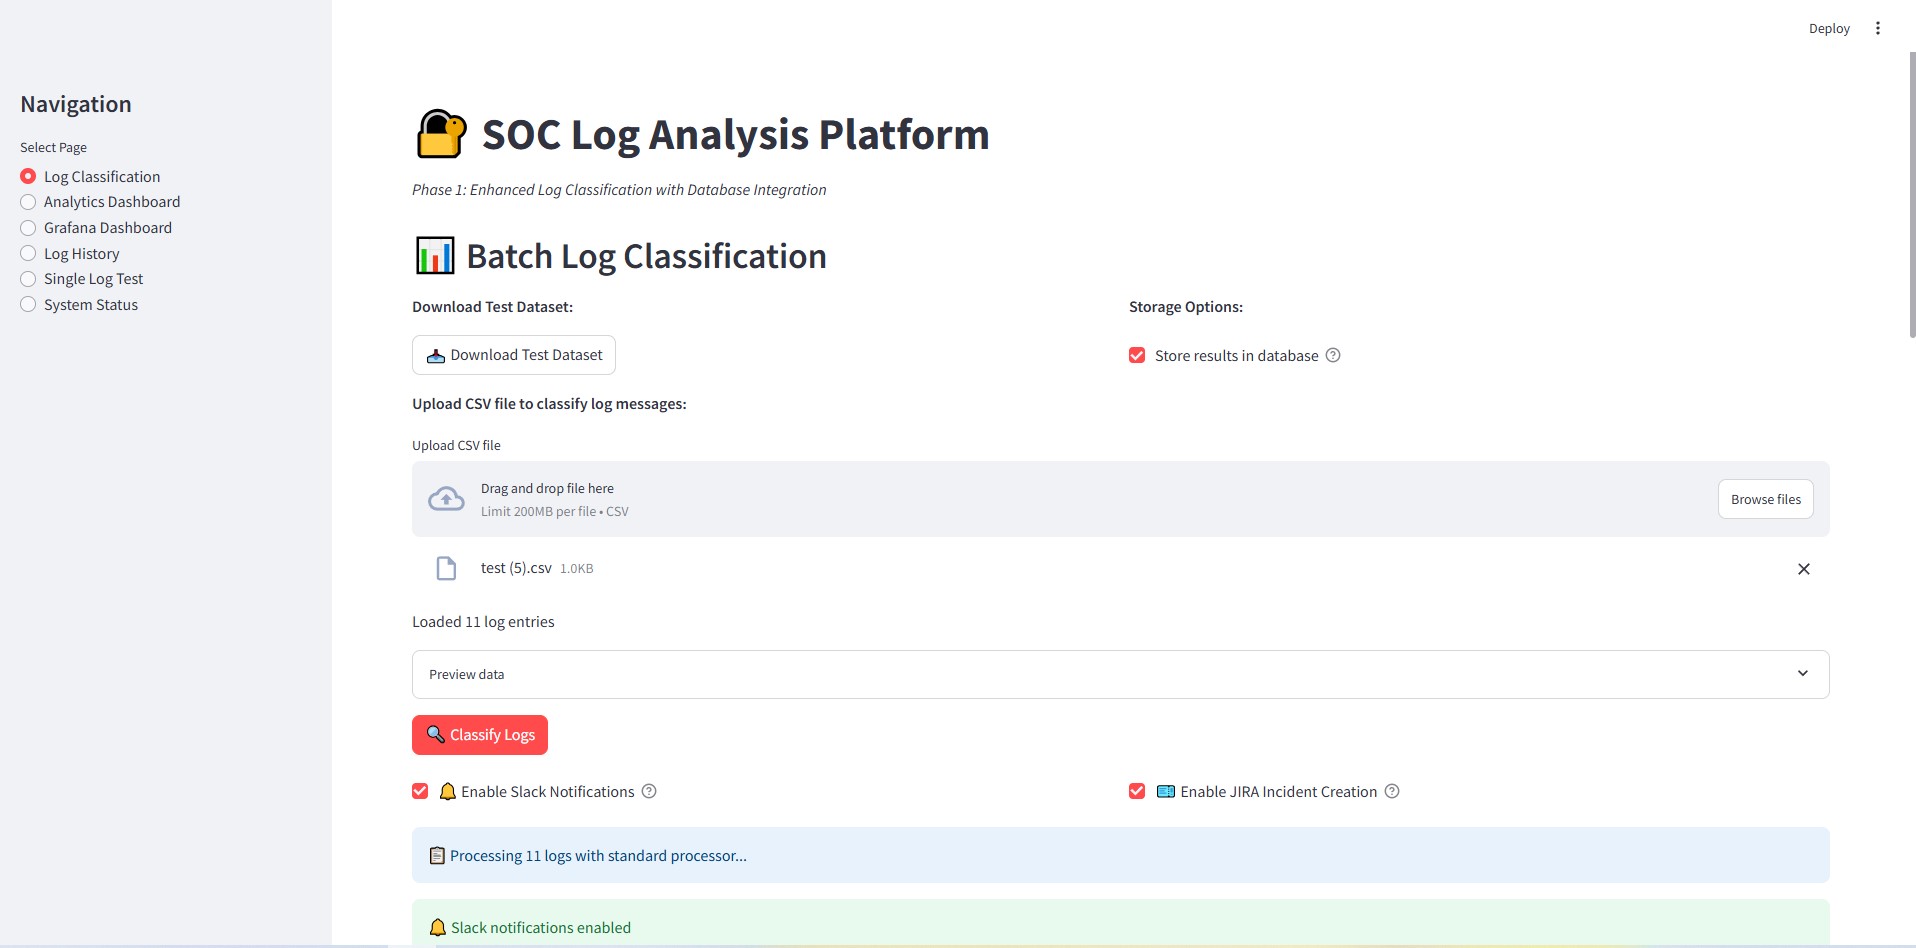Image resolution: width=1916 pixels, height=948 pixels.
Task: Click the three-dot main menu icon
Action: click(1877, 28)
